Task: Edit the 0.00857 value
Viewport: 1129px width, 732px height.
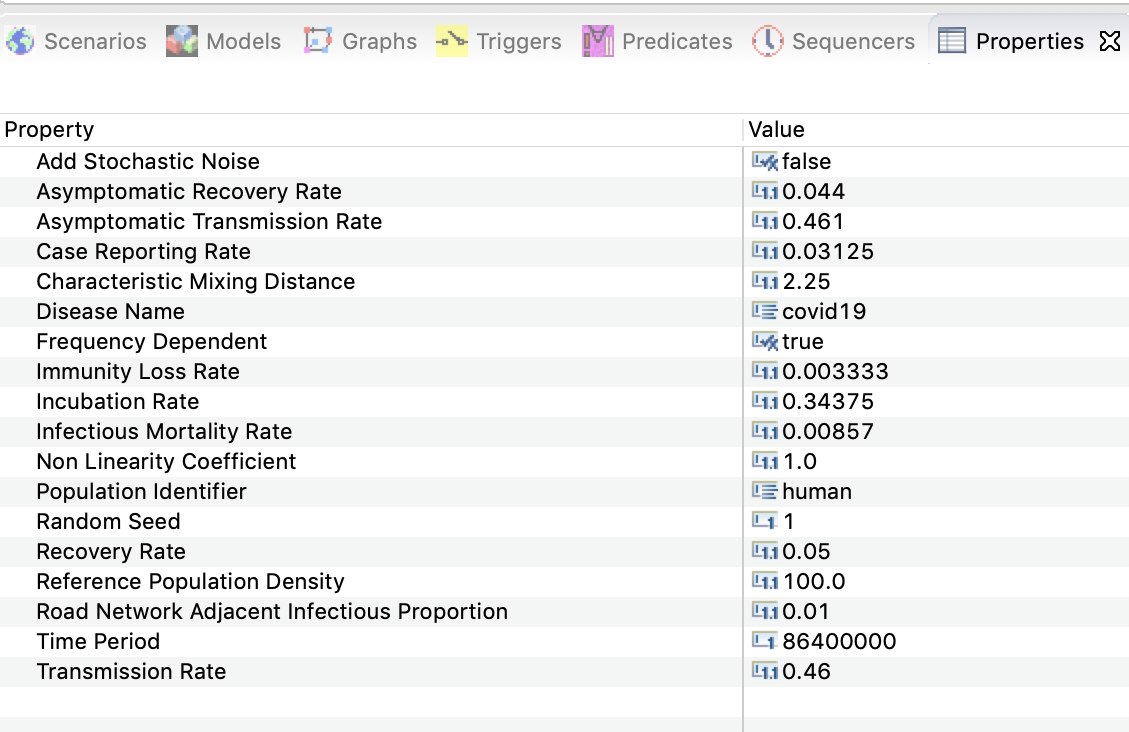Action: pyautogui.click(x=827, y=431)
